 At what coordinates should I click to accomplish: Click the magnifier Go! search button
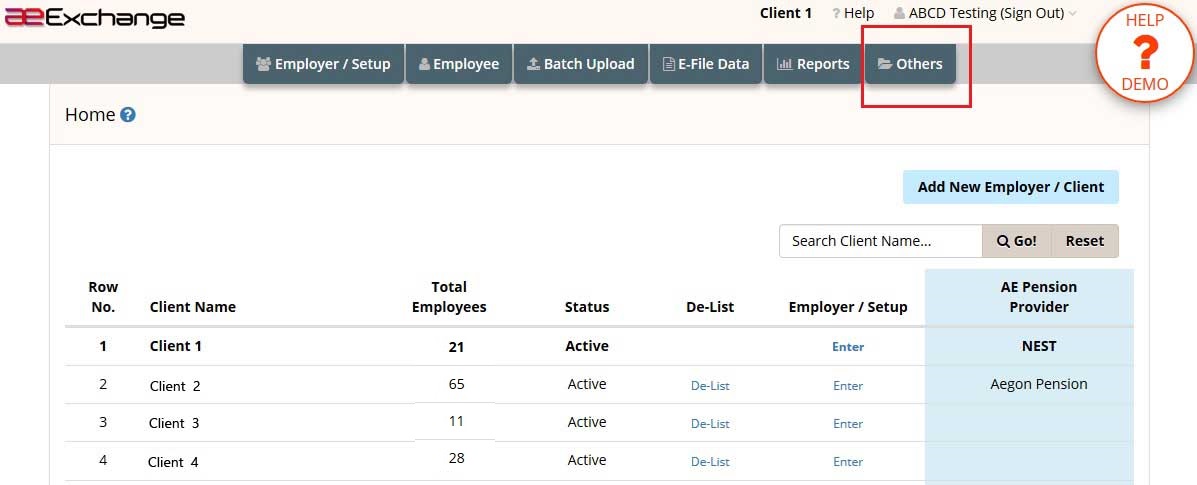[x=1017, y=241]
